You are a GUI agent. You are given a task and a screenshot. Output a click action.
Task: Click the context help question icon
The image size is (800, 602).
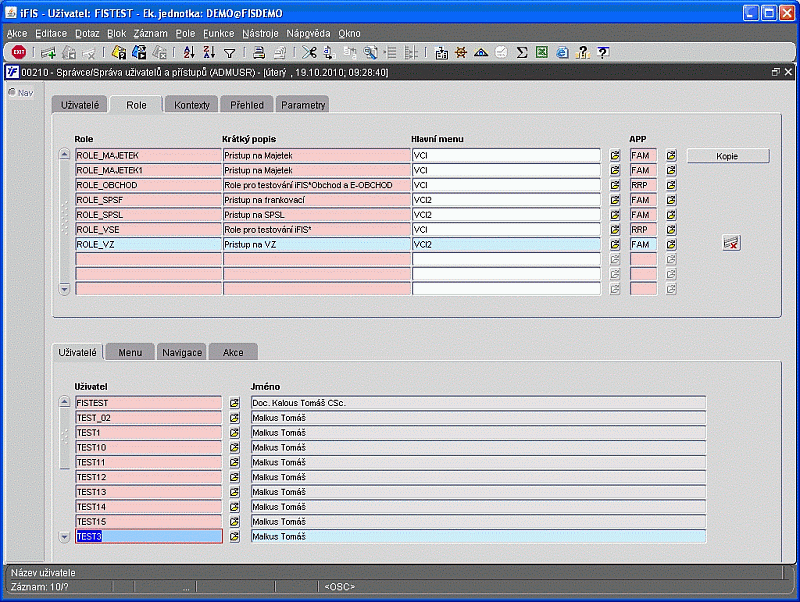603,52
